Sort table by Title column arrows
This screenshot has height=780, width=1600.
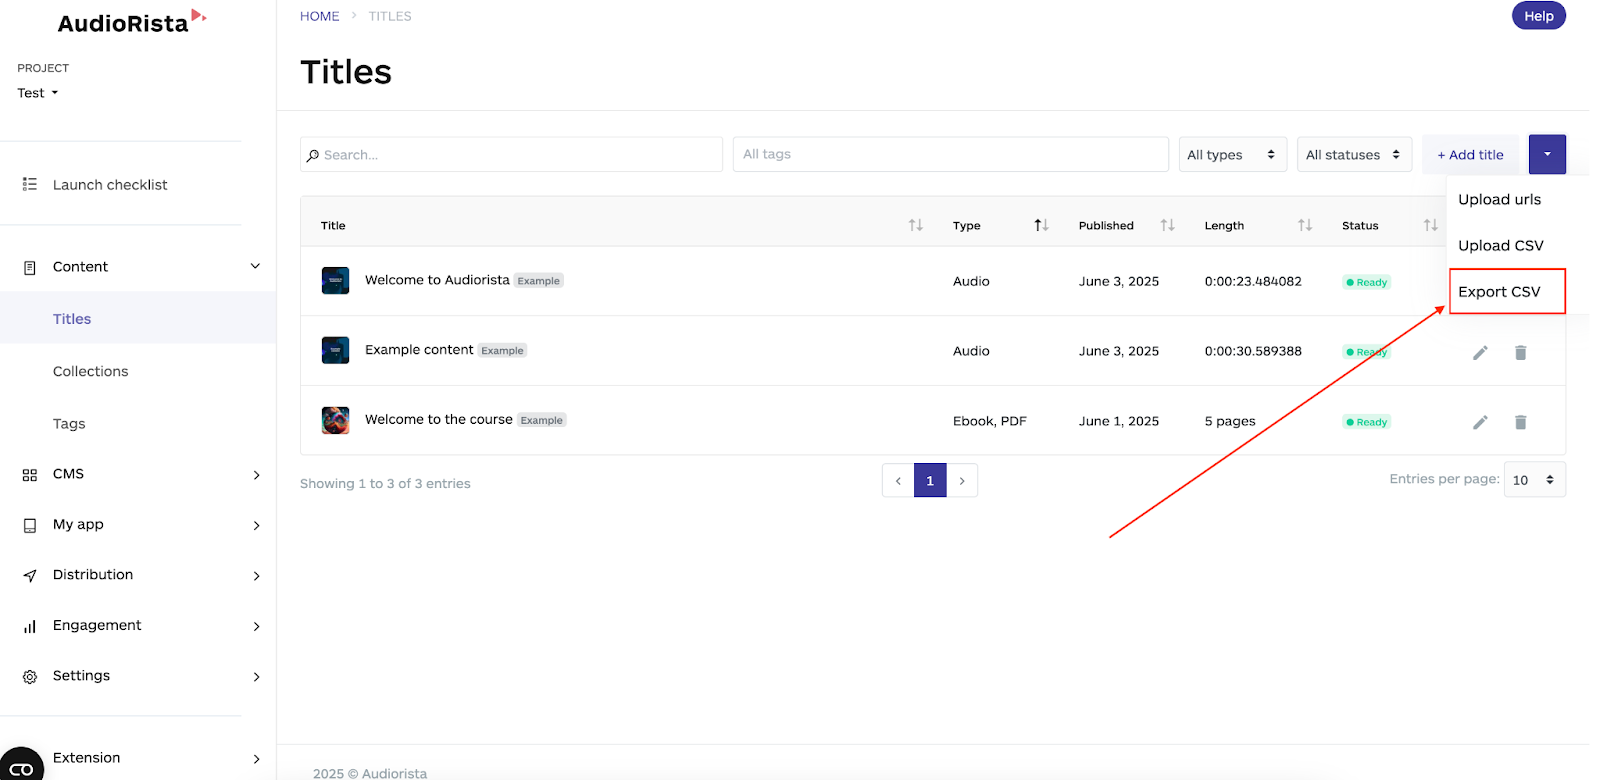click(x=915, y=225)
